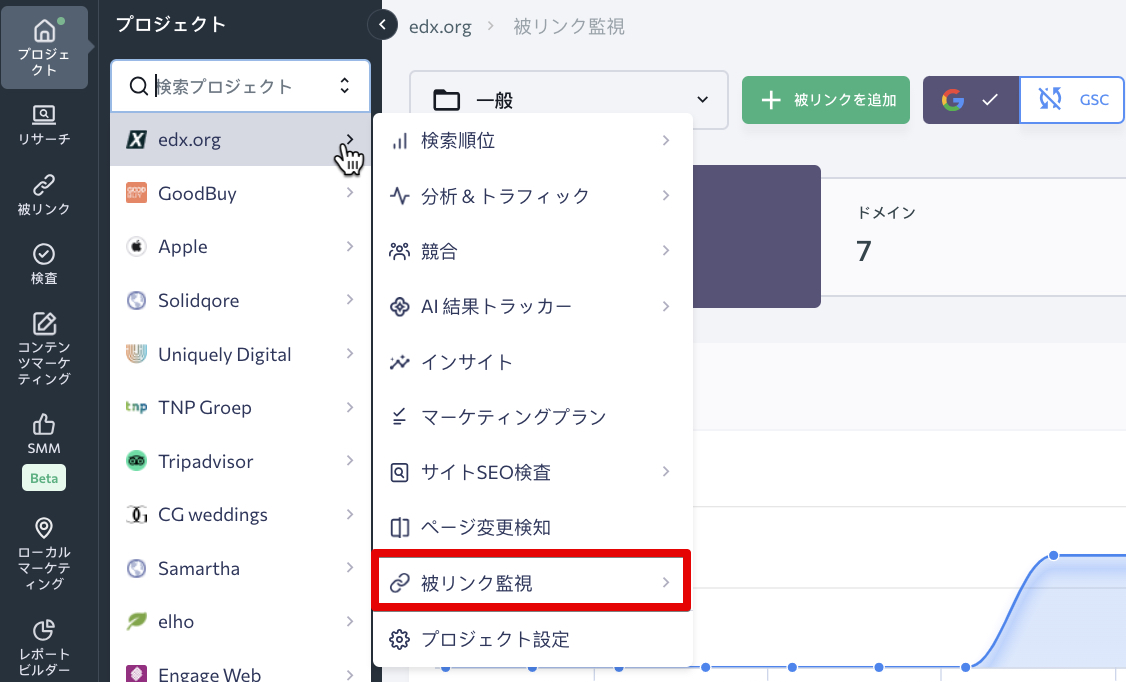Click the GoodBuy project logo icon
The width and height of the screenshot is (1126, 682).
136,193
